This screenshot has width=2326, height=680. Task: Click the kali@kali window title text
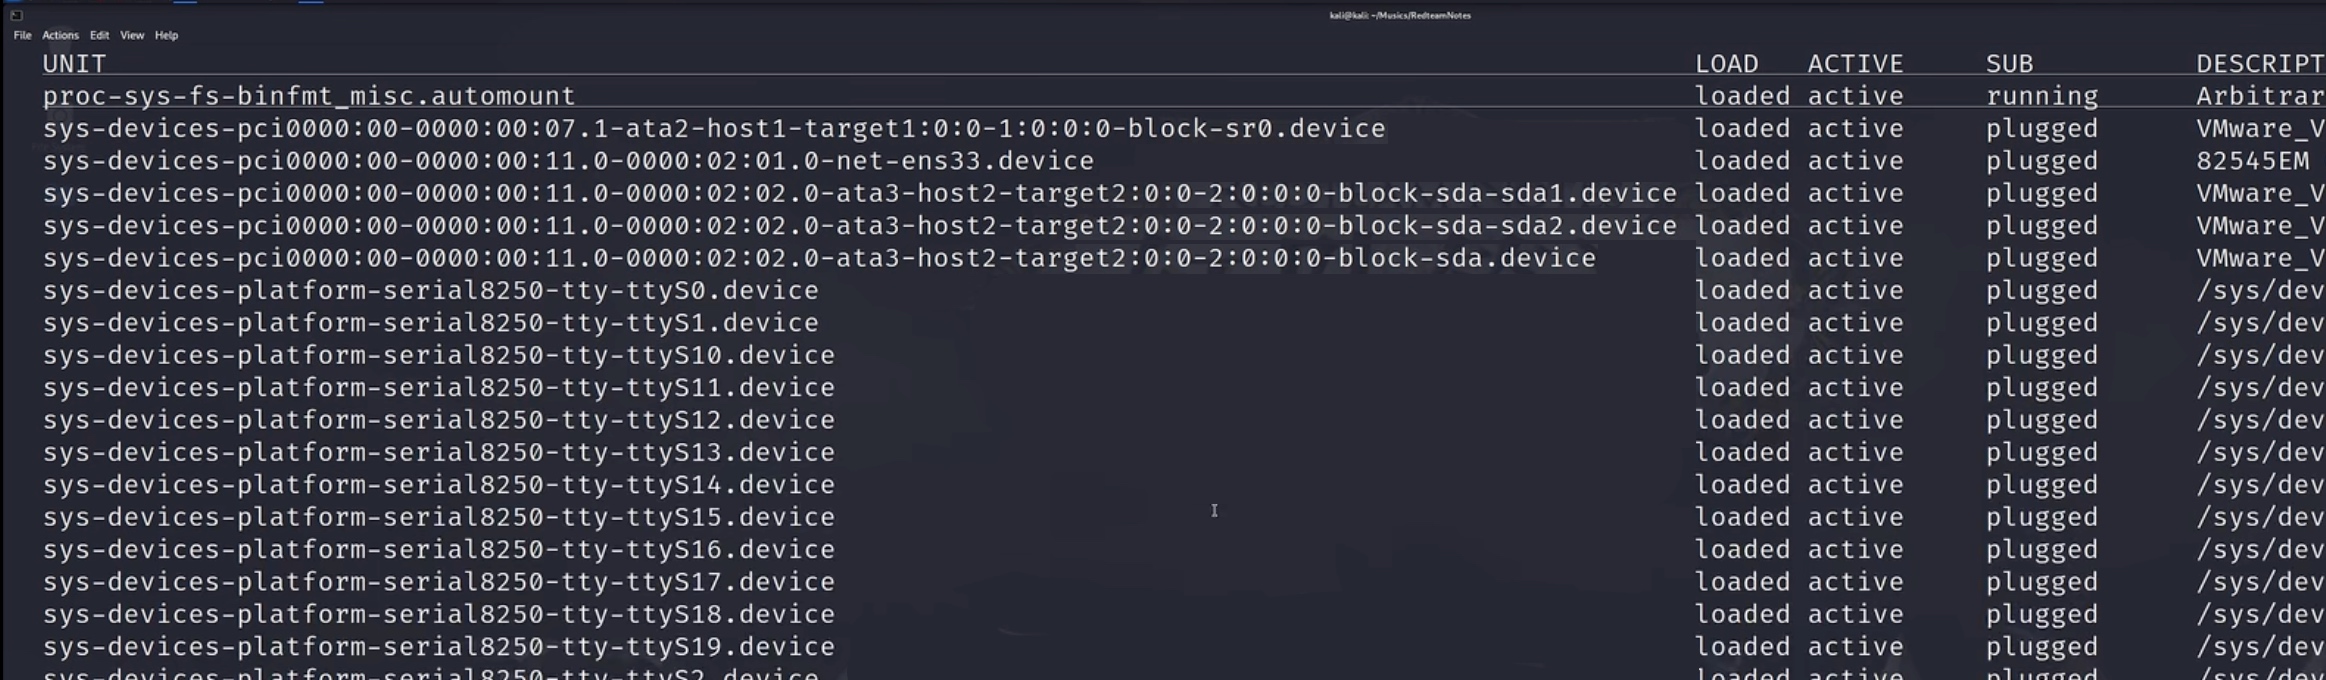[1399, 15]
